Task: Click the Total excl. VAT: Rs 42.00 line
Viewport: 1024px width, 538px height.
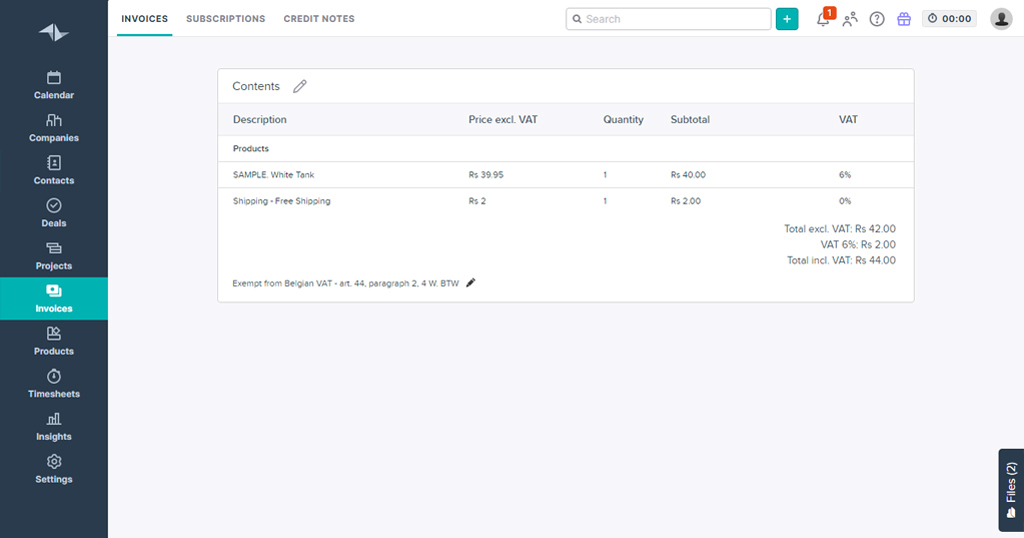Action: click(840, 229)
